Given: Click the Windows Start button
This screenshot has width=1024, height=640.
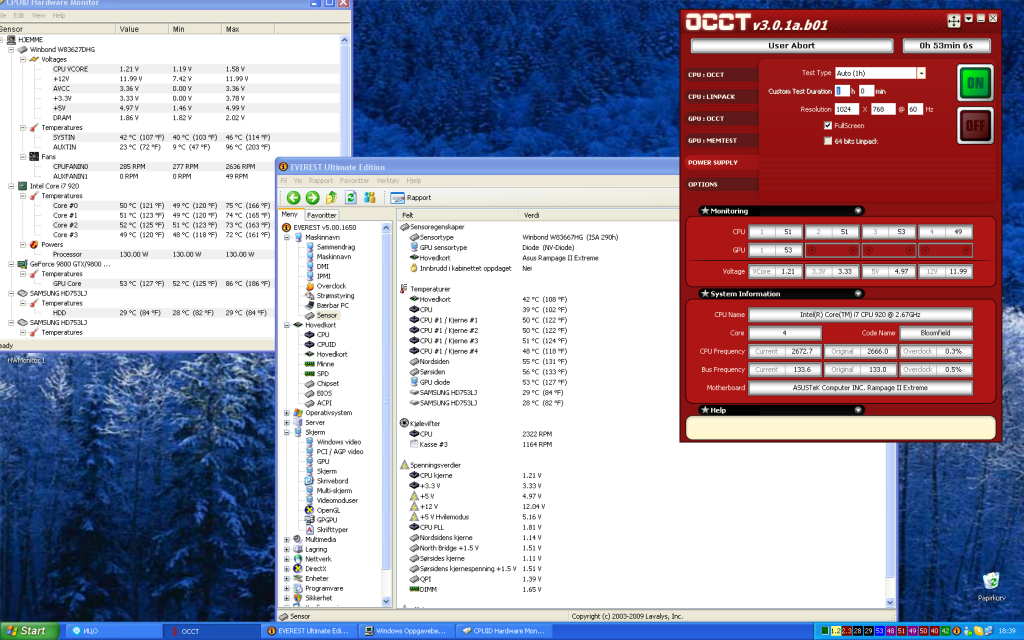Looking at the screenshot, I should [x=27, y=631].
